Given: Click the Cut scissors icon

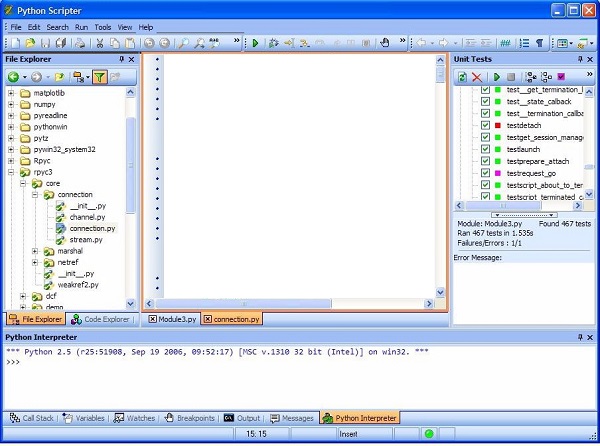Looking at the screenshot, I should coord(100,43).
